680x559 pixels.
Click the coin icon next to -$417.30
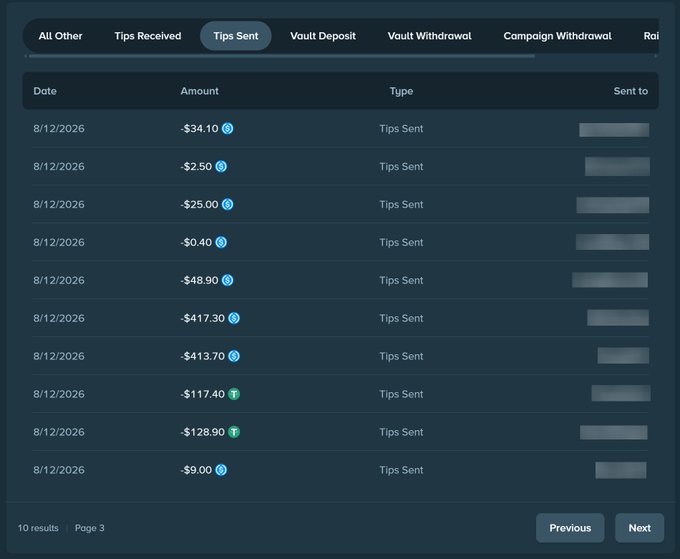pos(234,318)
